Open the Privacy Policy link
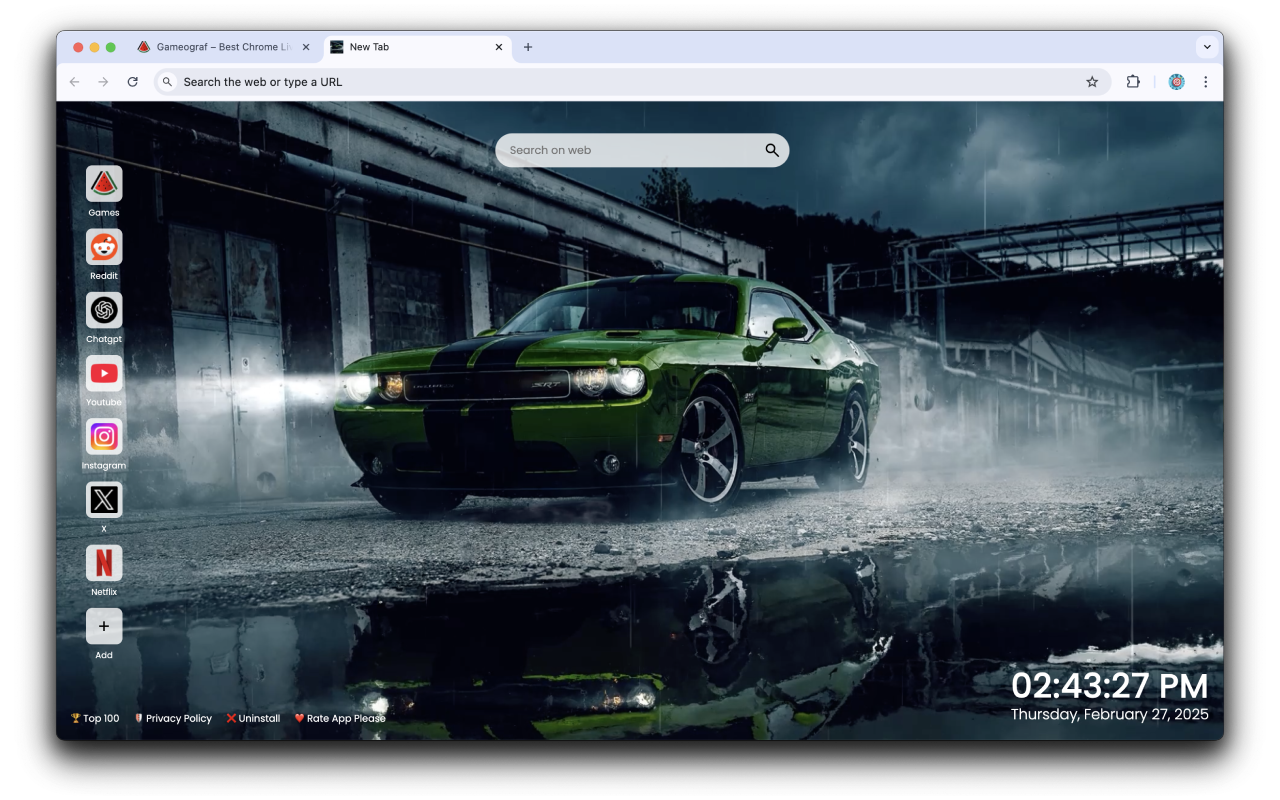This screenshot has width=1280, height=800. click(178, 718)
